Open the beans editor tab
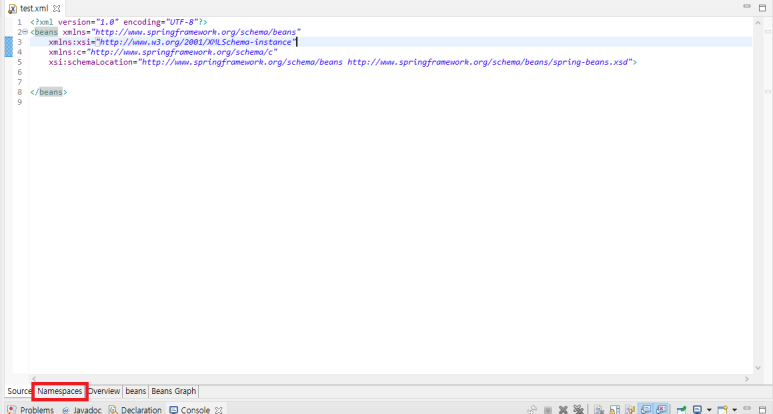This screenshot has height=414, width=773. (136, 391)
